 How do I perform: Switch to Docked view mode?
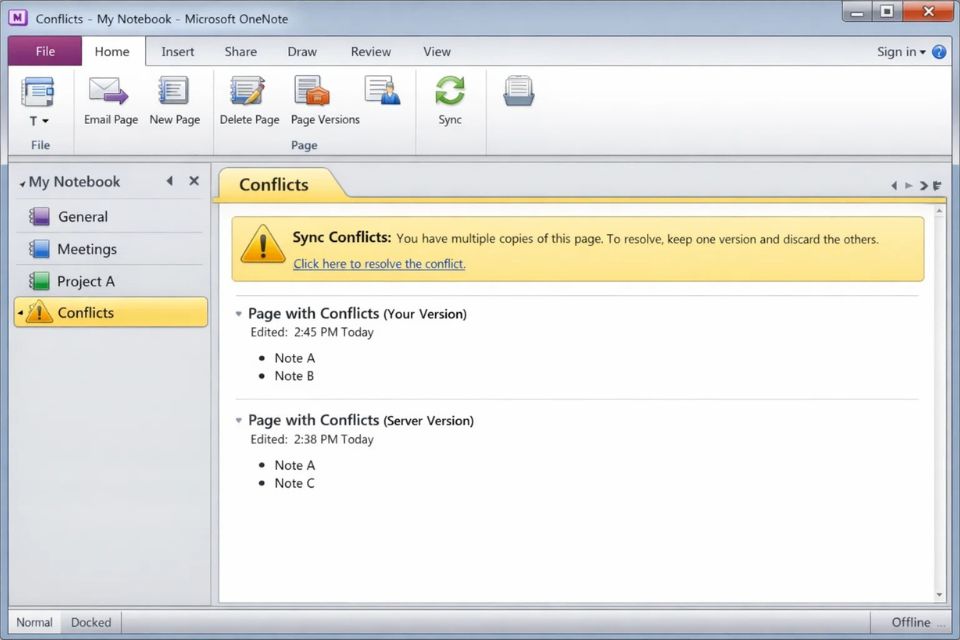(90, 622)
